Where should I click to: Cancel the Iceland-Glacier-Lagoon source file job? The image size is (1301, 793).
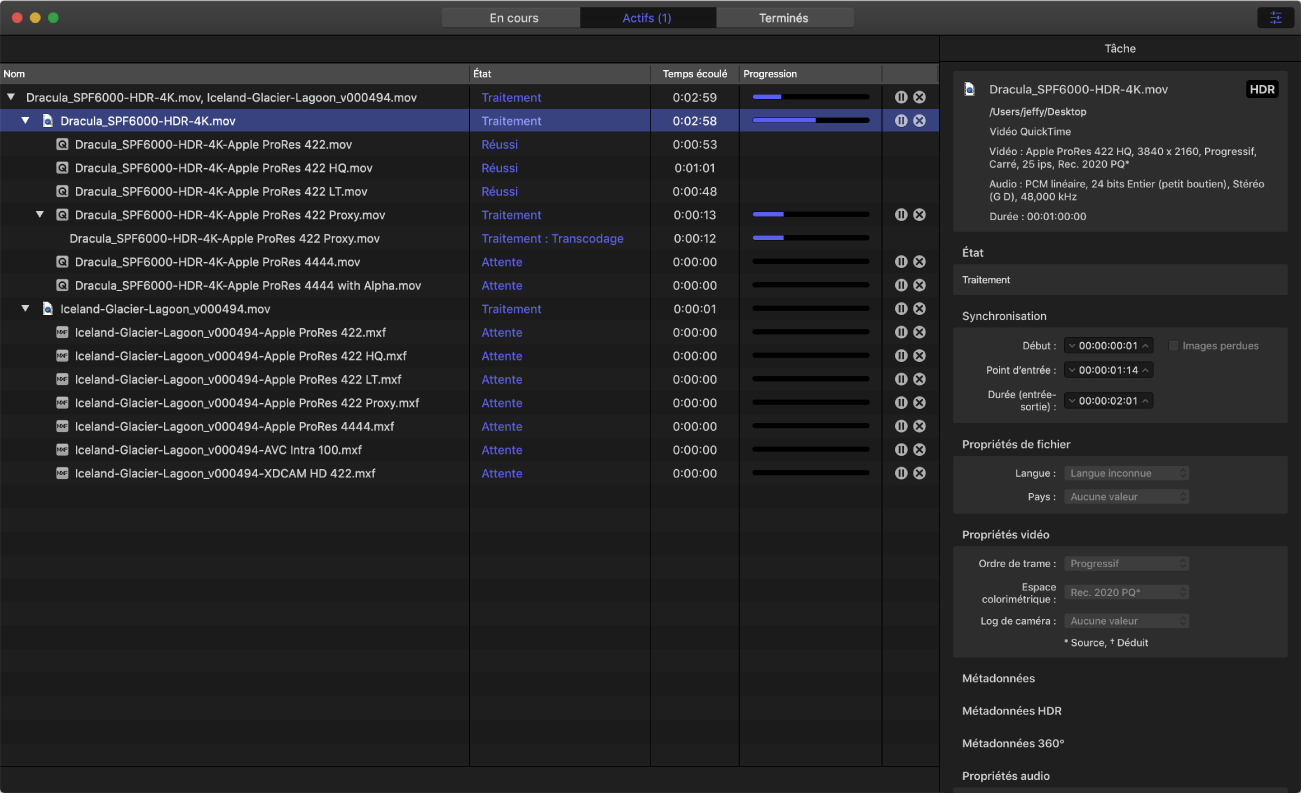point(919,309)
